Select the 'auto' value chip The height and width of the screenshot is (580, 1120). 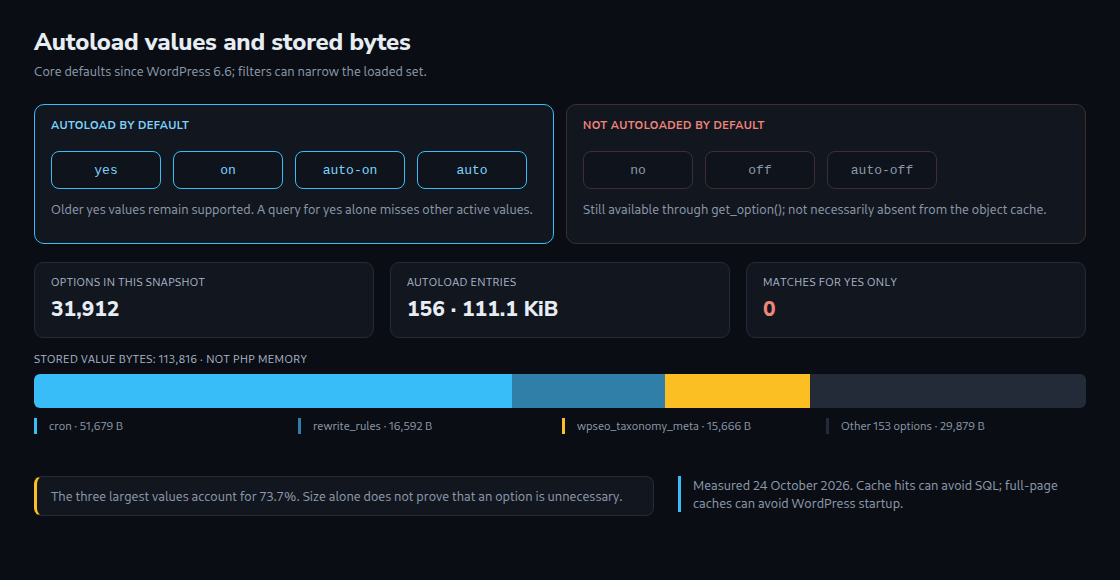(x=472, y=170)
